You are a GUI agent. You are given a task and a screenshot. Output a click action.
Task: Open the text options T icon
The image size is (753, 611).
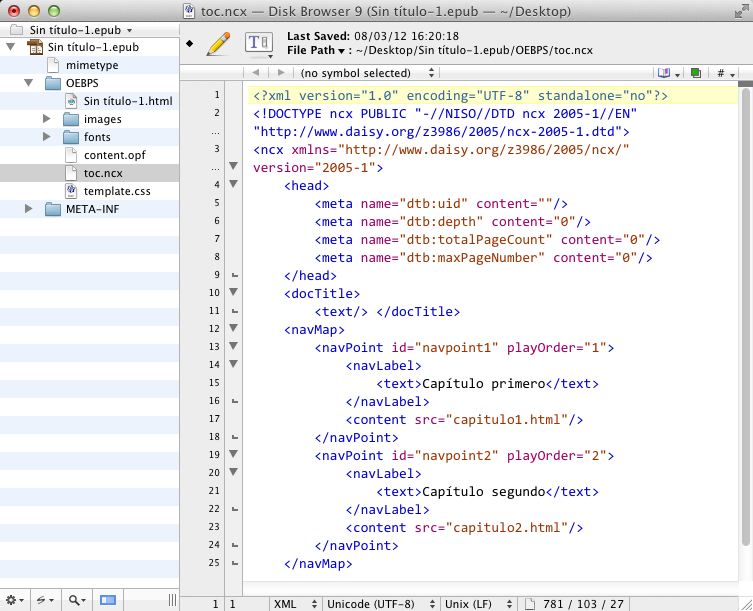click(259, 44)
